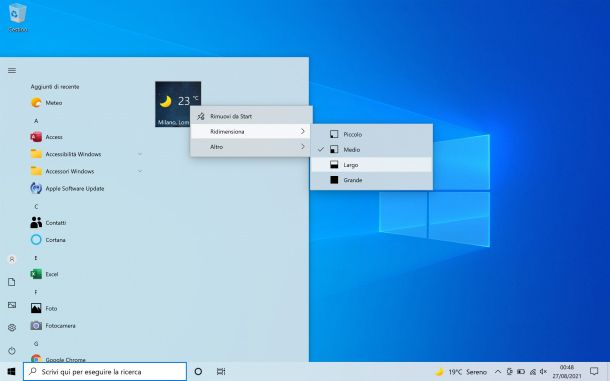Open the battery status tray icon
610x381 pixels.
point(521,372)
